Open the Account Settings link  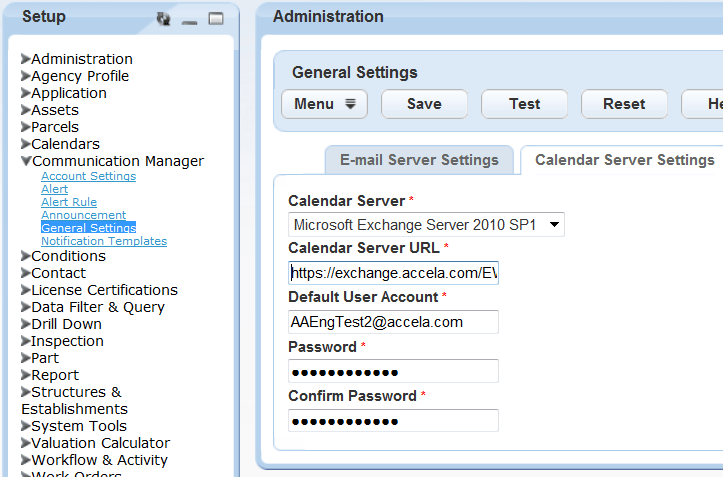[88, 176]
